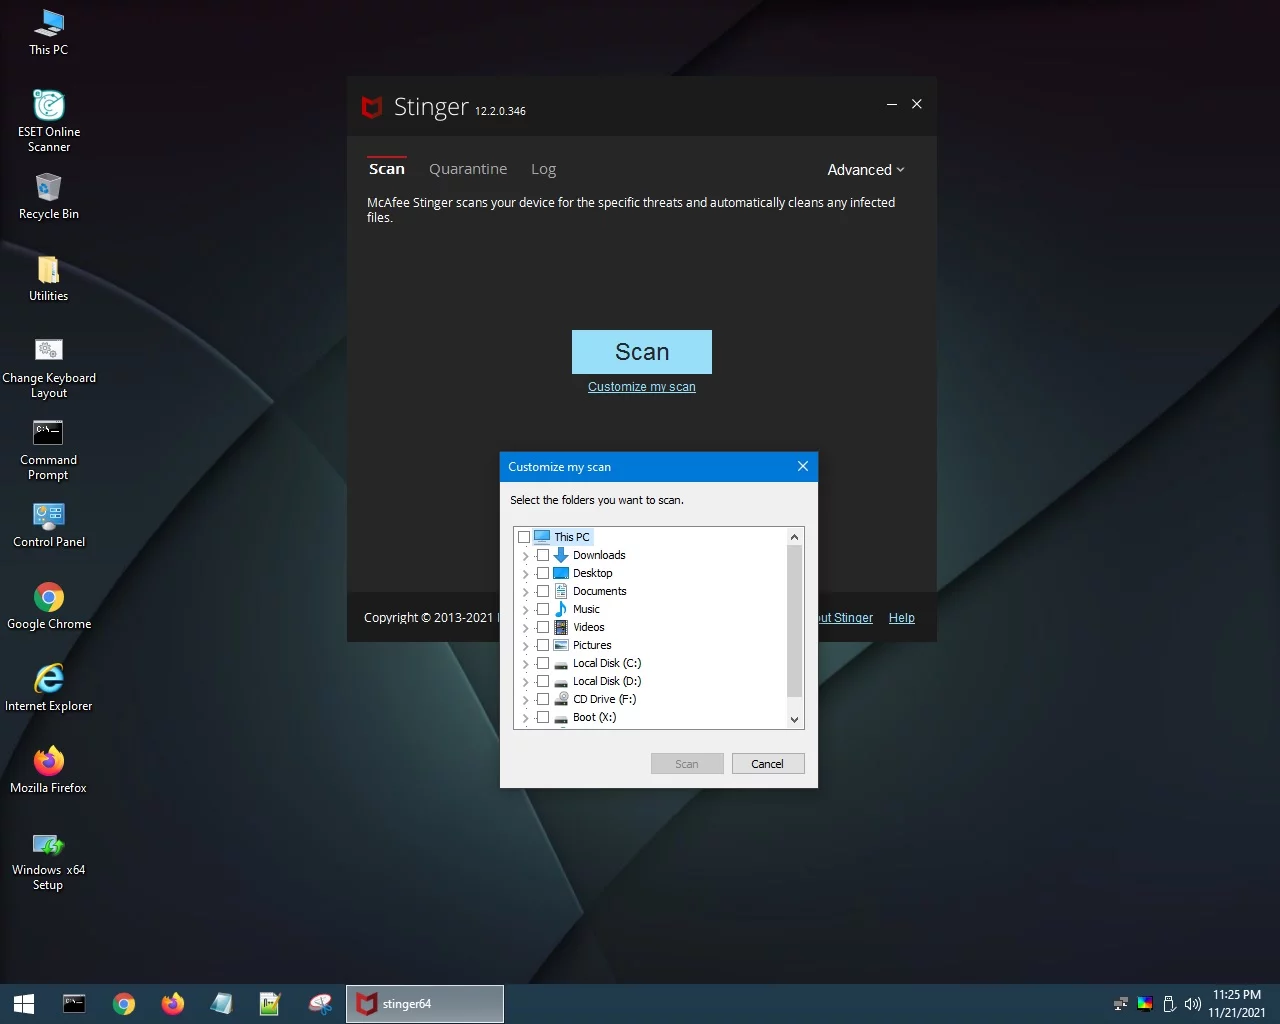Viewport: 1280px width, 1024px height.
Task: Check the Local Disk (C:) checkbox
Action: coord(543,663)
